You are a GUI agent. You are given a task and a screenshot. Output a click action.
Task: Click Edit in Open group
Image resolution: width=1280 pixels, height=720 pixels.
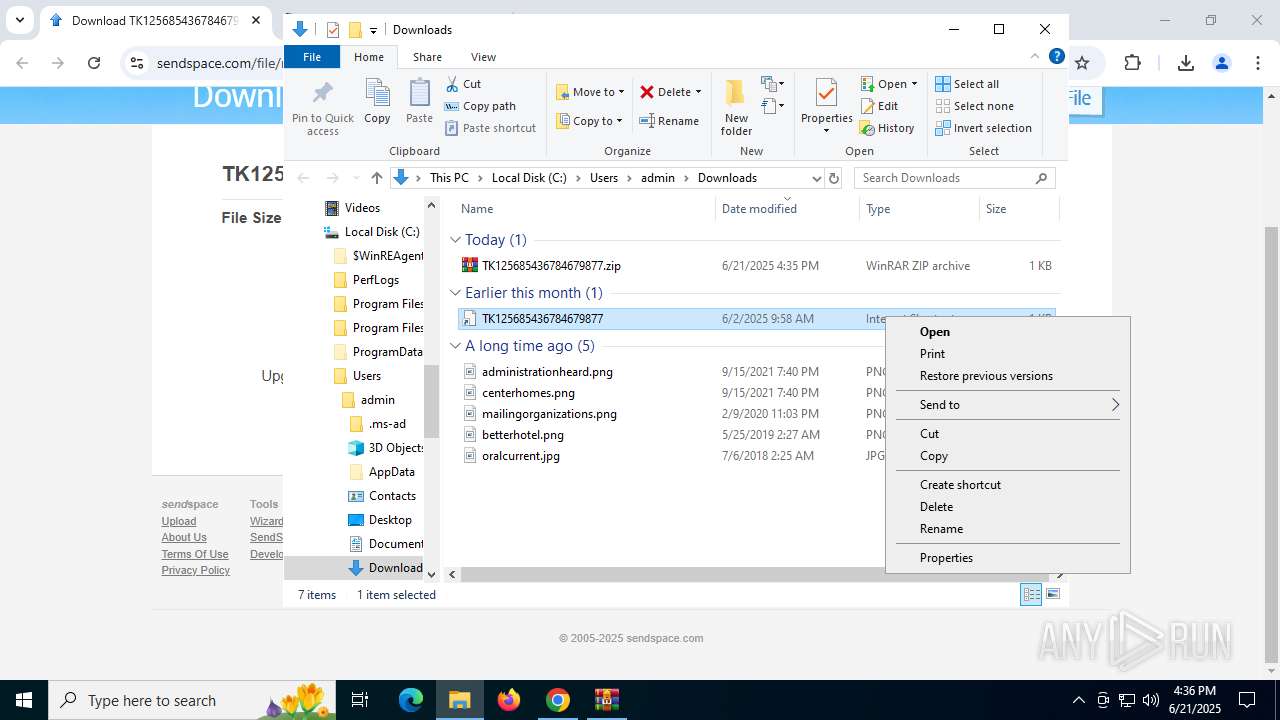pos(879,106)
